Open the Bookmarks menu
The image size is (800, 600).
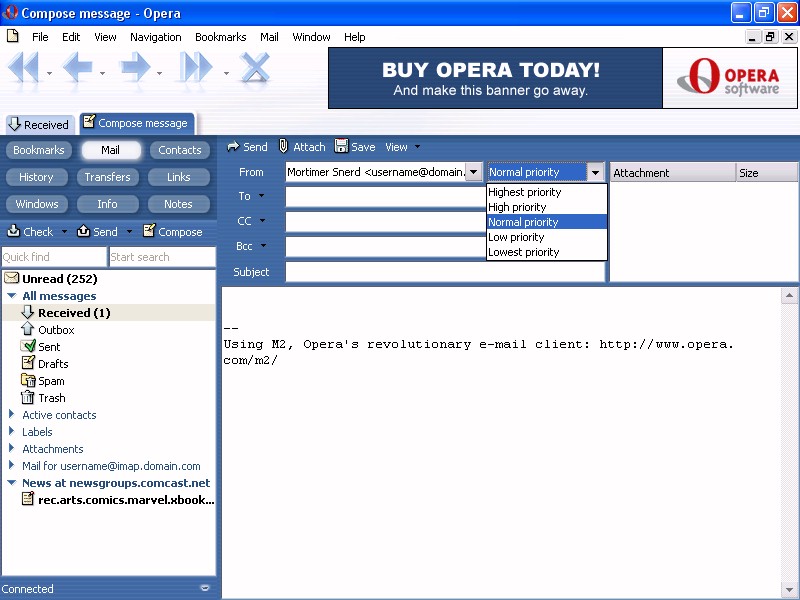coord(220,37)
